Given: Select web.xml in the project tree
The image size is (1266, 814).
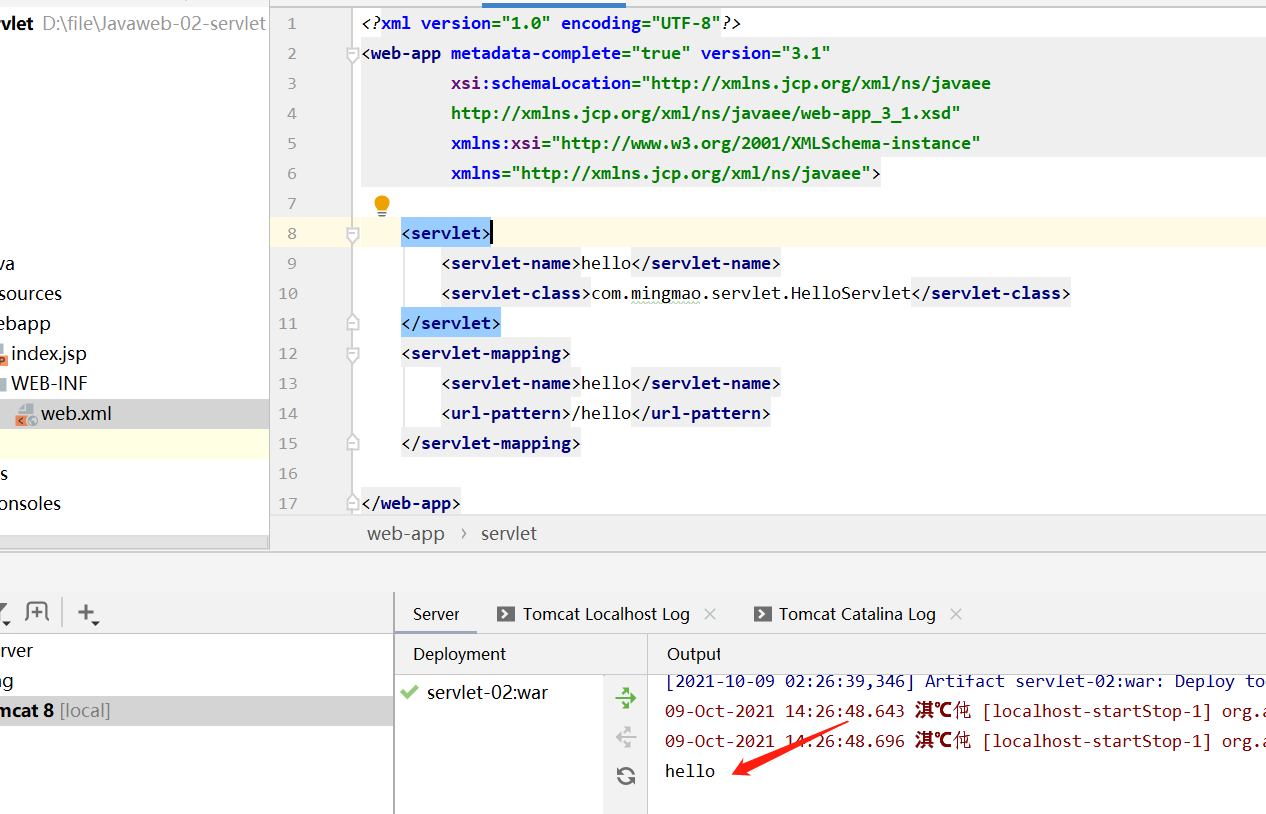Looking at the screenshot, I should (76, 414).
